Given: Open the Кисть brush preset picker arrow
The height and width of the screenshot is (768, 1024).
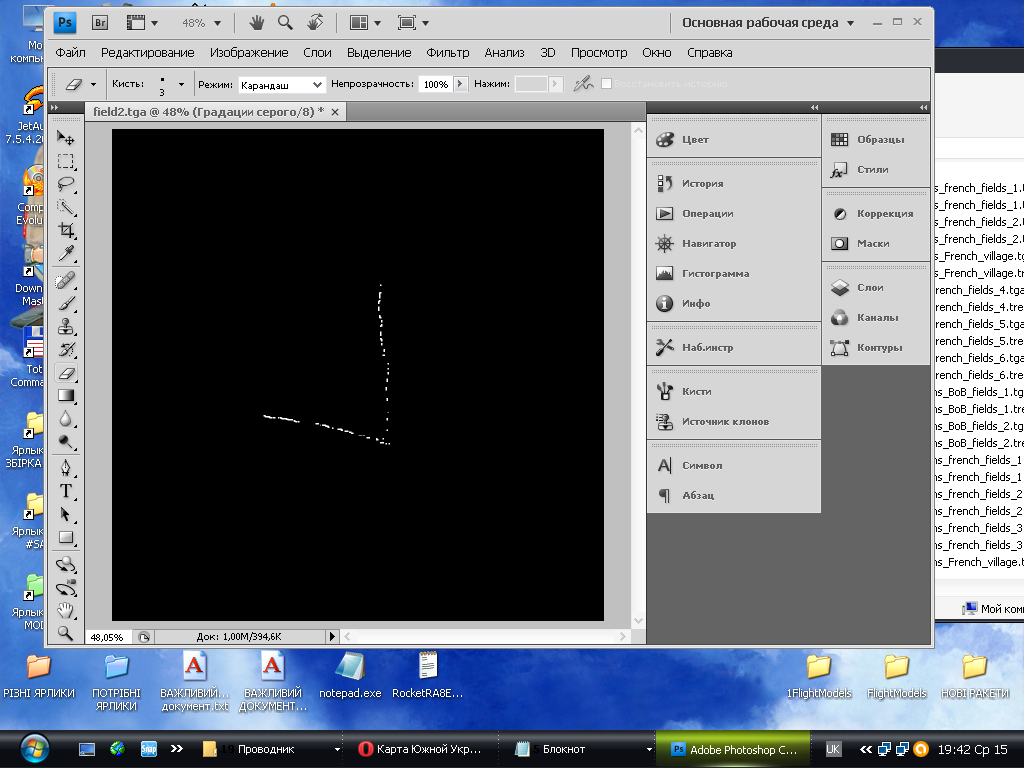Looking at the screenshot, I should click(x=181, y=85).
